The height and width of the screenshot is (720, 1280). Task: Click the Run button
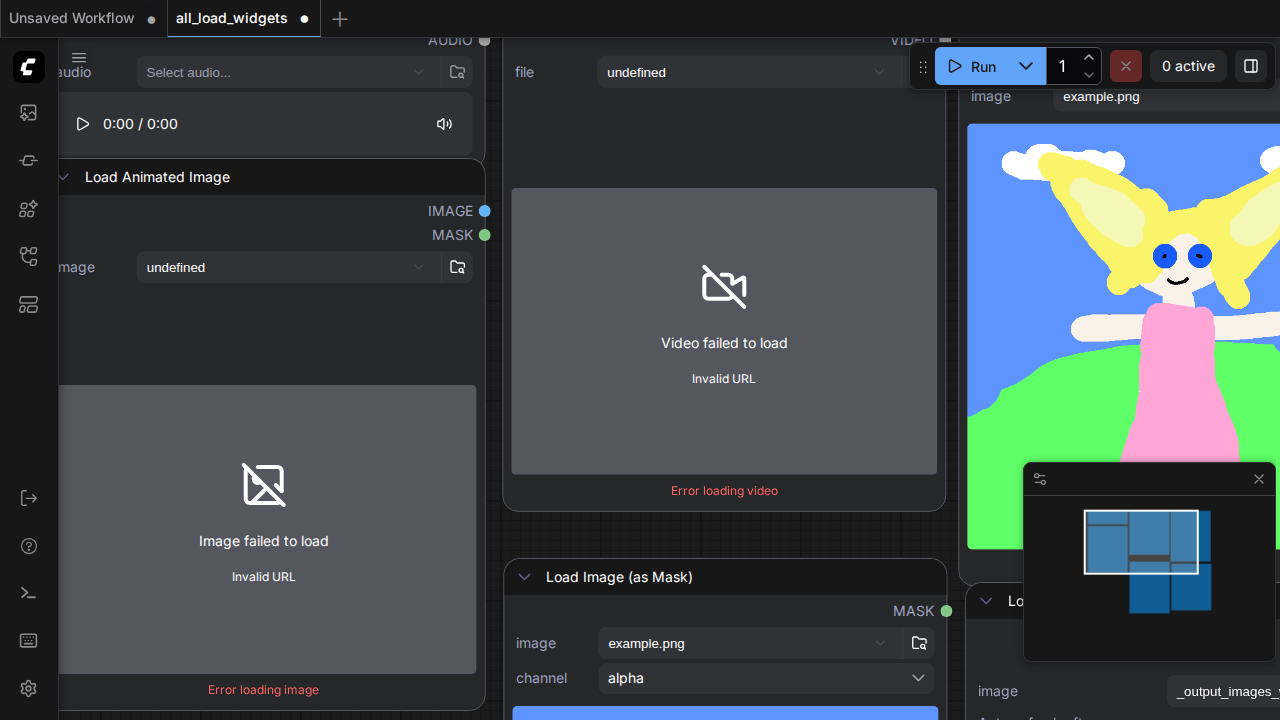coord(972,66)
